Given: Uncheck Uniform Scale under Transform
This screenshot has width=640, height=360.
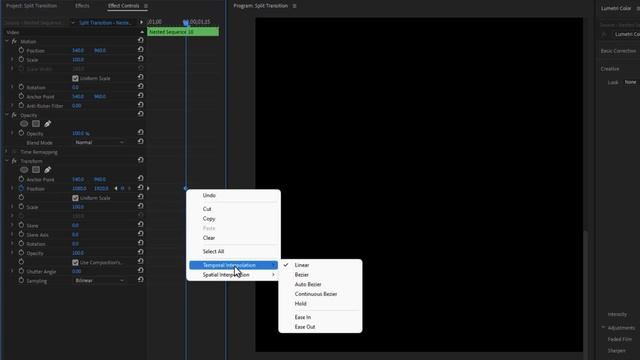Looking at the screenshot, I should (x=75, y=198).
